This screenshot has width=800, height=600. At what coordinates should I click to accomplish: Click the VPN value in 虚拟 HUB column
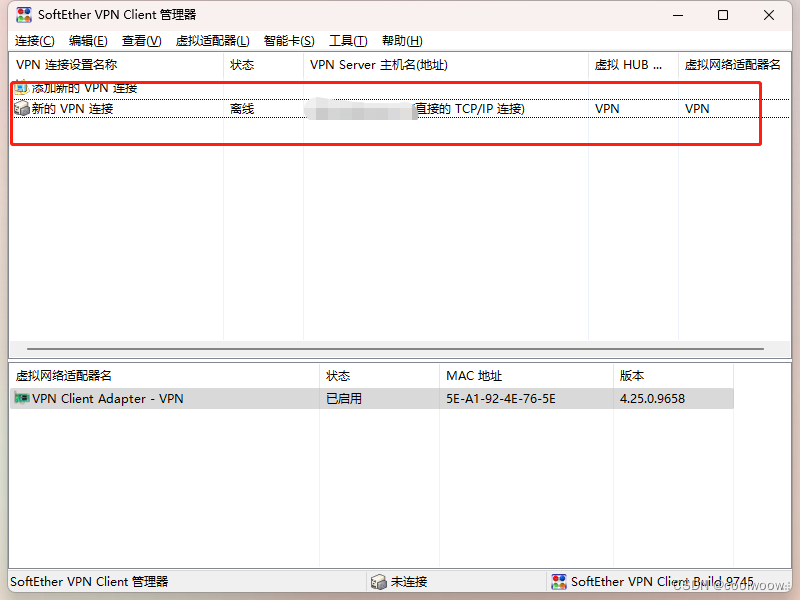[x=607, y=109]
